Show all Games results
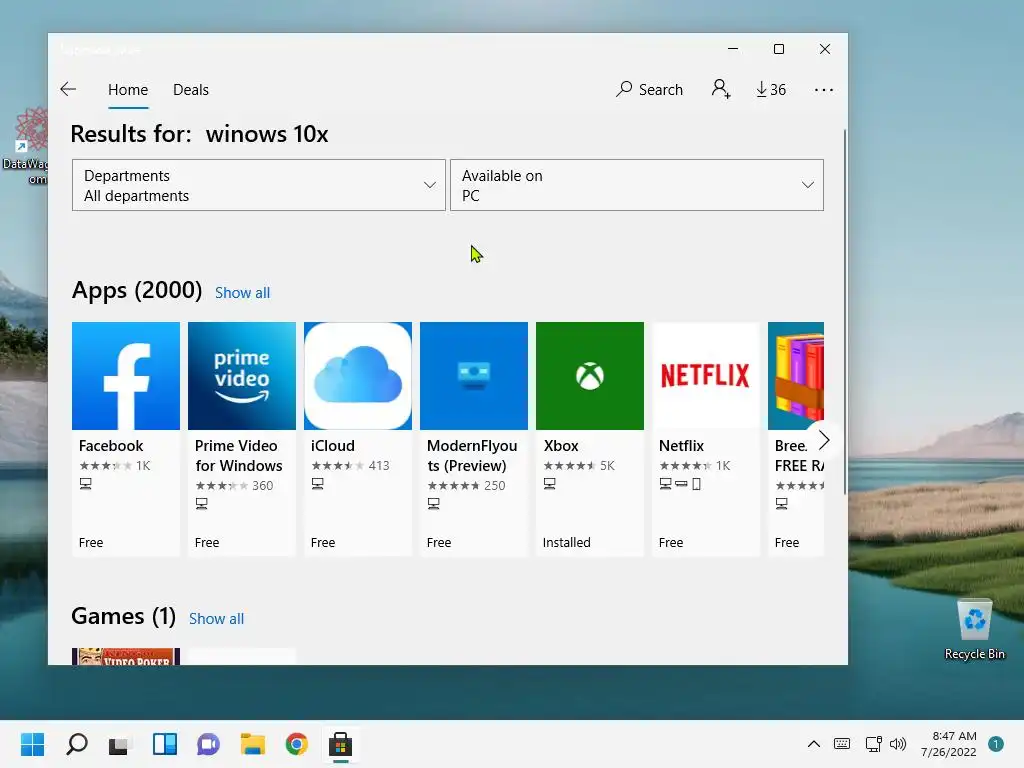Screen dimensions: 1024x768 (x=216, y=618)
